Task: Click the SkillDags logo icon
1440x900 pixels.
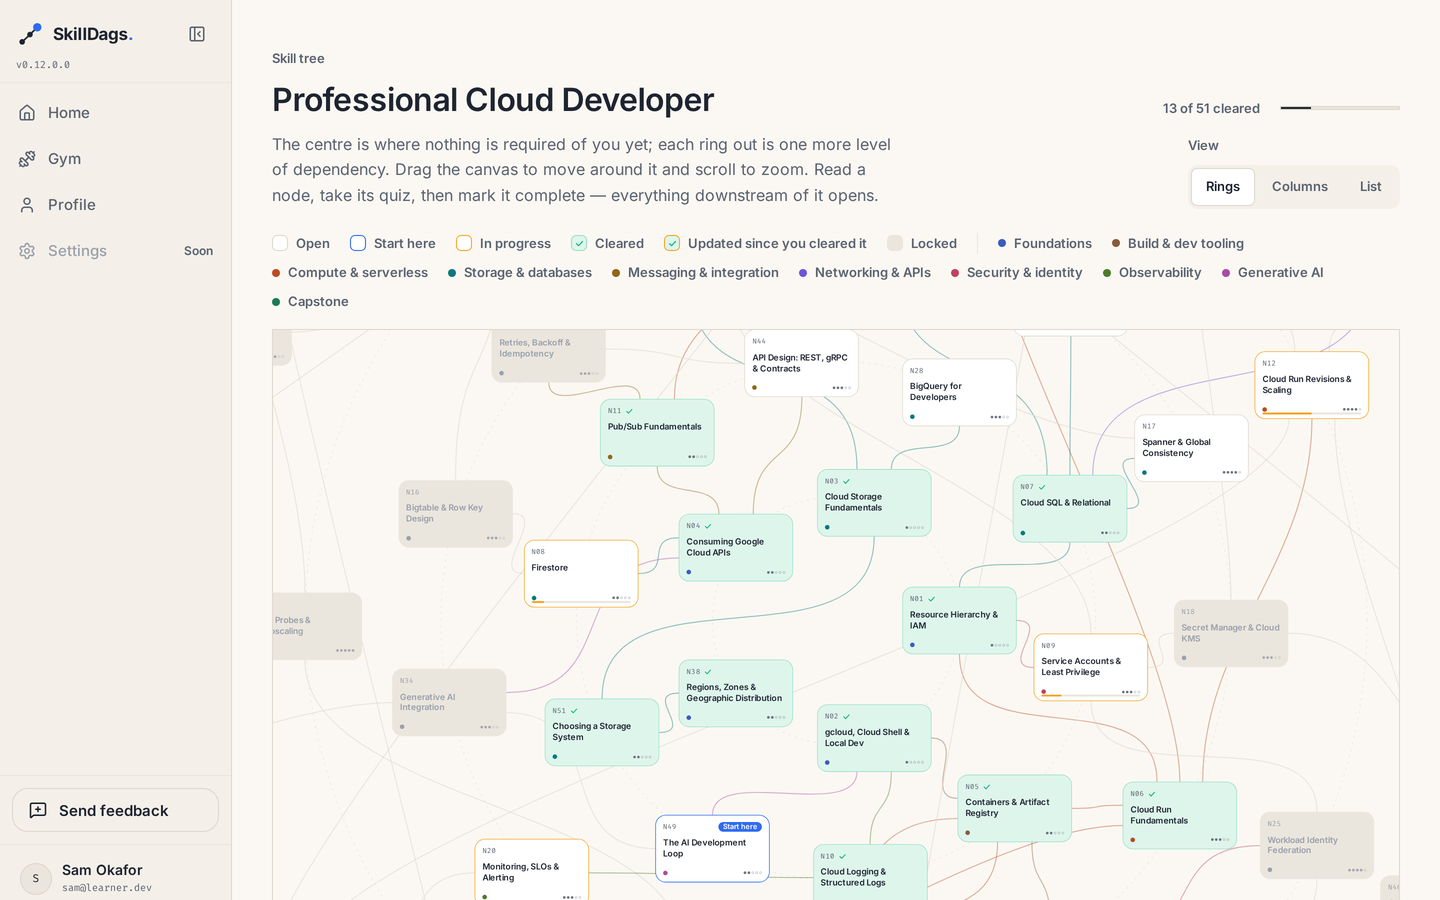Action: (x=30, y=34)
